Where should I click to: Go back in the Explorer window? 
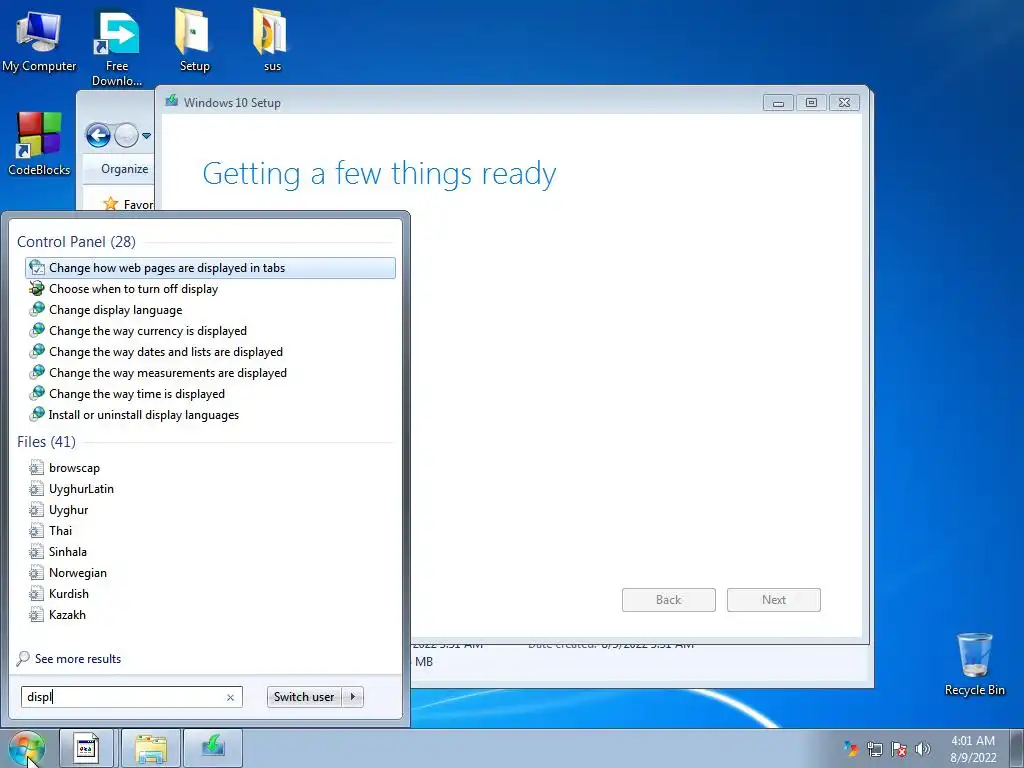coord(98,136)
